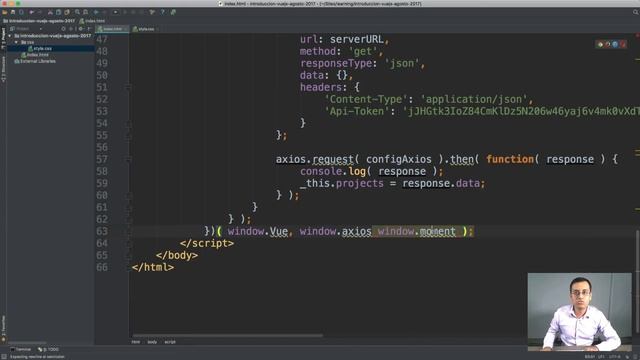Open the run configuration dropdown
Image resolution: width=640 pixels, height=360 pixels.
click(116, 12)
